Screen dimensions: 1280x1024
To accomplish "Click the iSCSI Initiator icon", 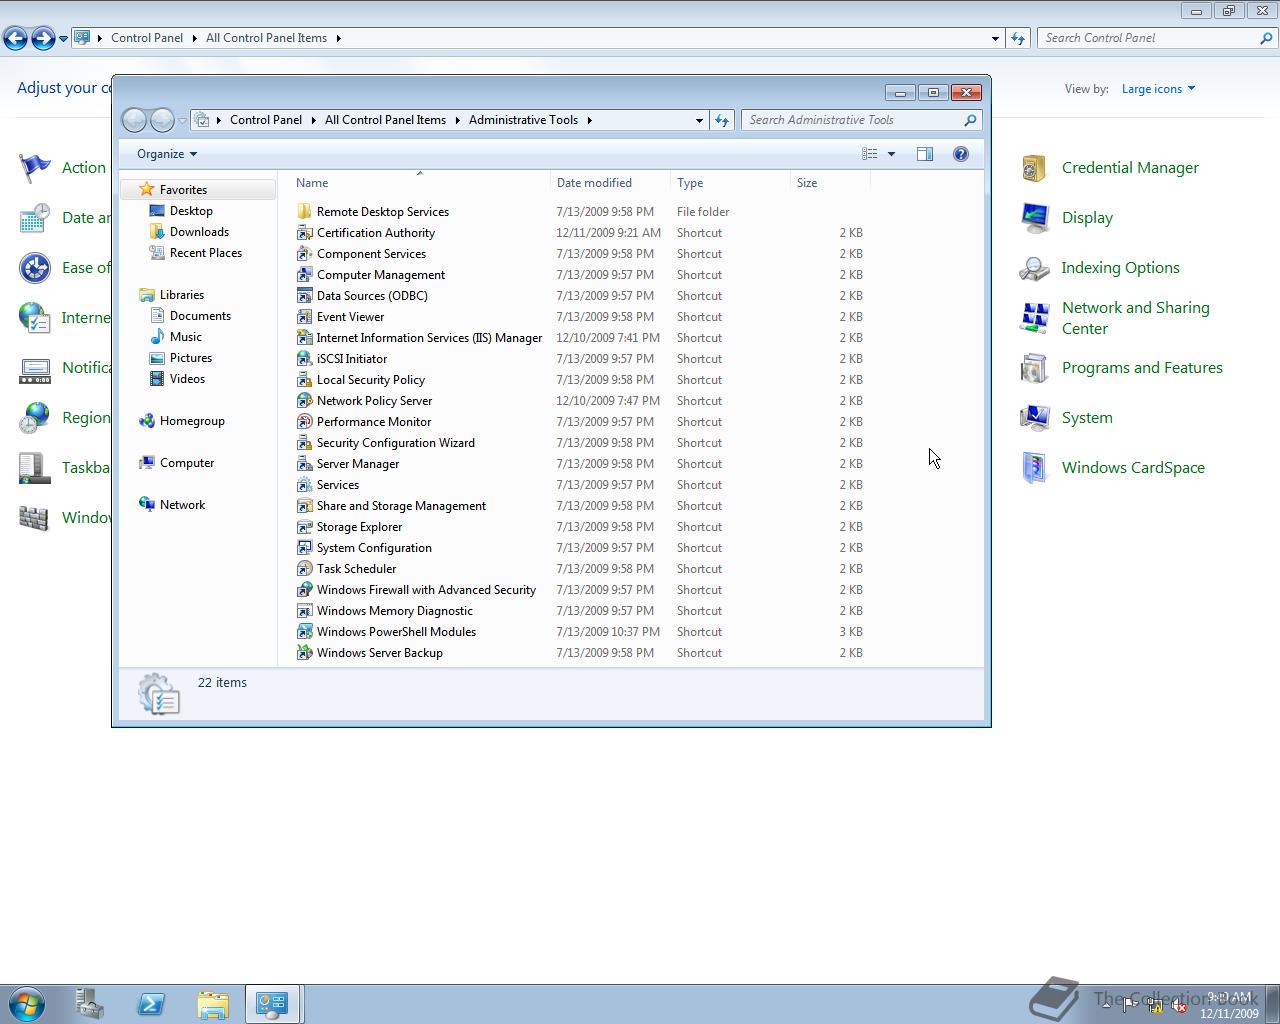I will pos(304,359).
